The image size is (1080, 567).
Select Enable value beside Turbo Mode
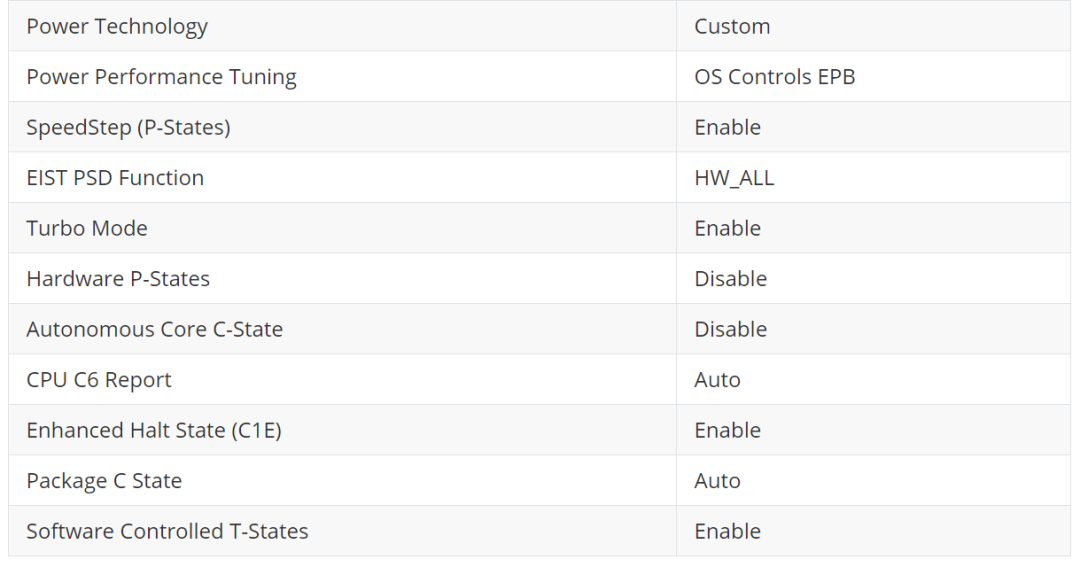[x=727, y=228]
